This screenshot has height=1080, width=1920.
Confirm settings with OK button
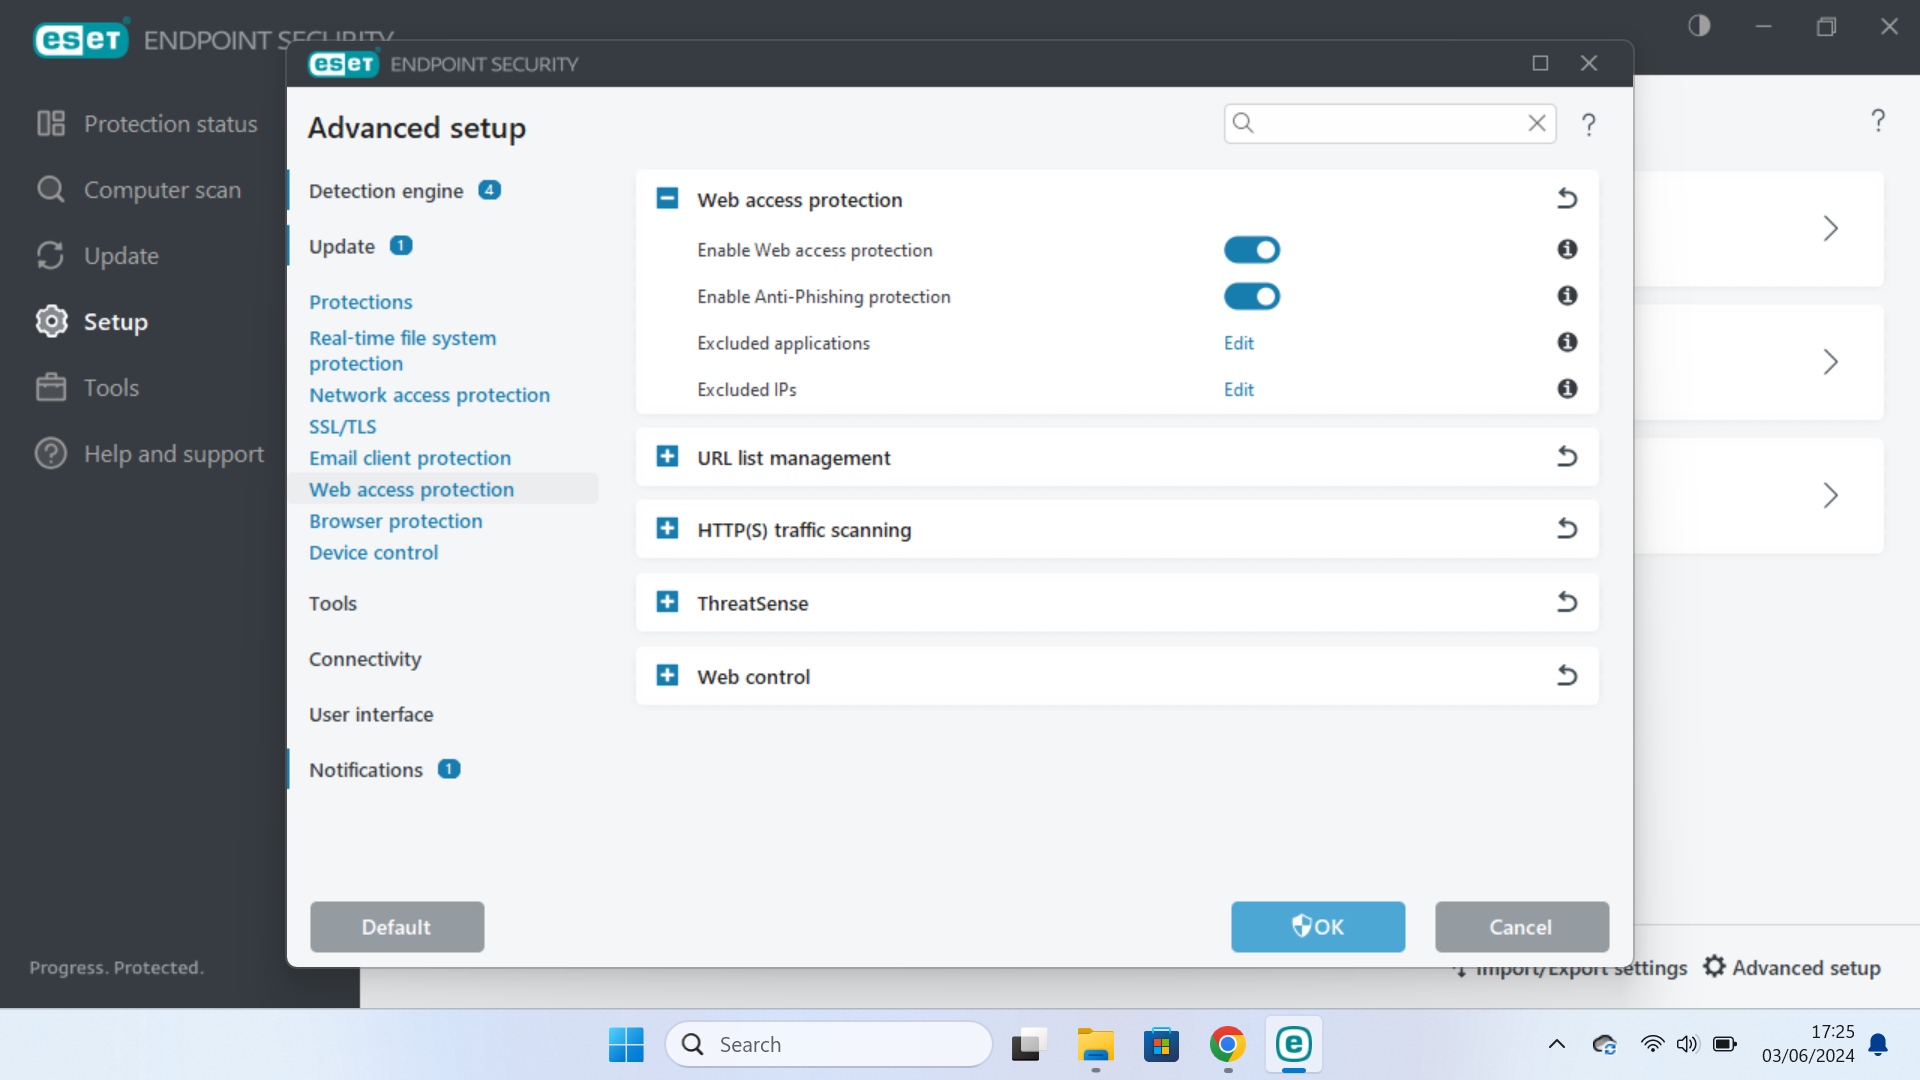point(1318,927)
